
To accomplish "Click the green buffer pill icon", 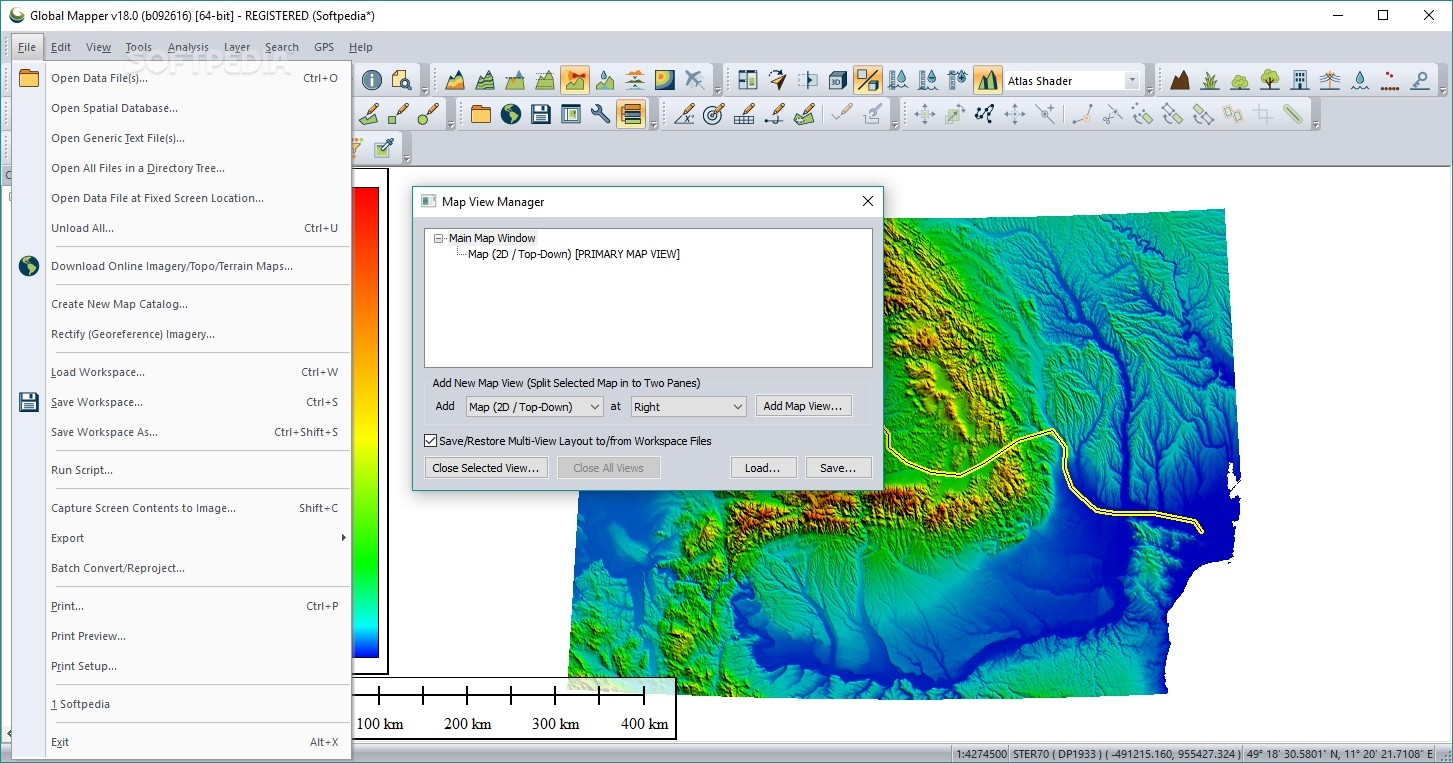I will coord(1293,114).
